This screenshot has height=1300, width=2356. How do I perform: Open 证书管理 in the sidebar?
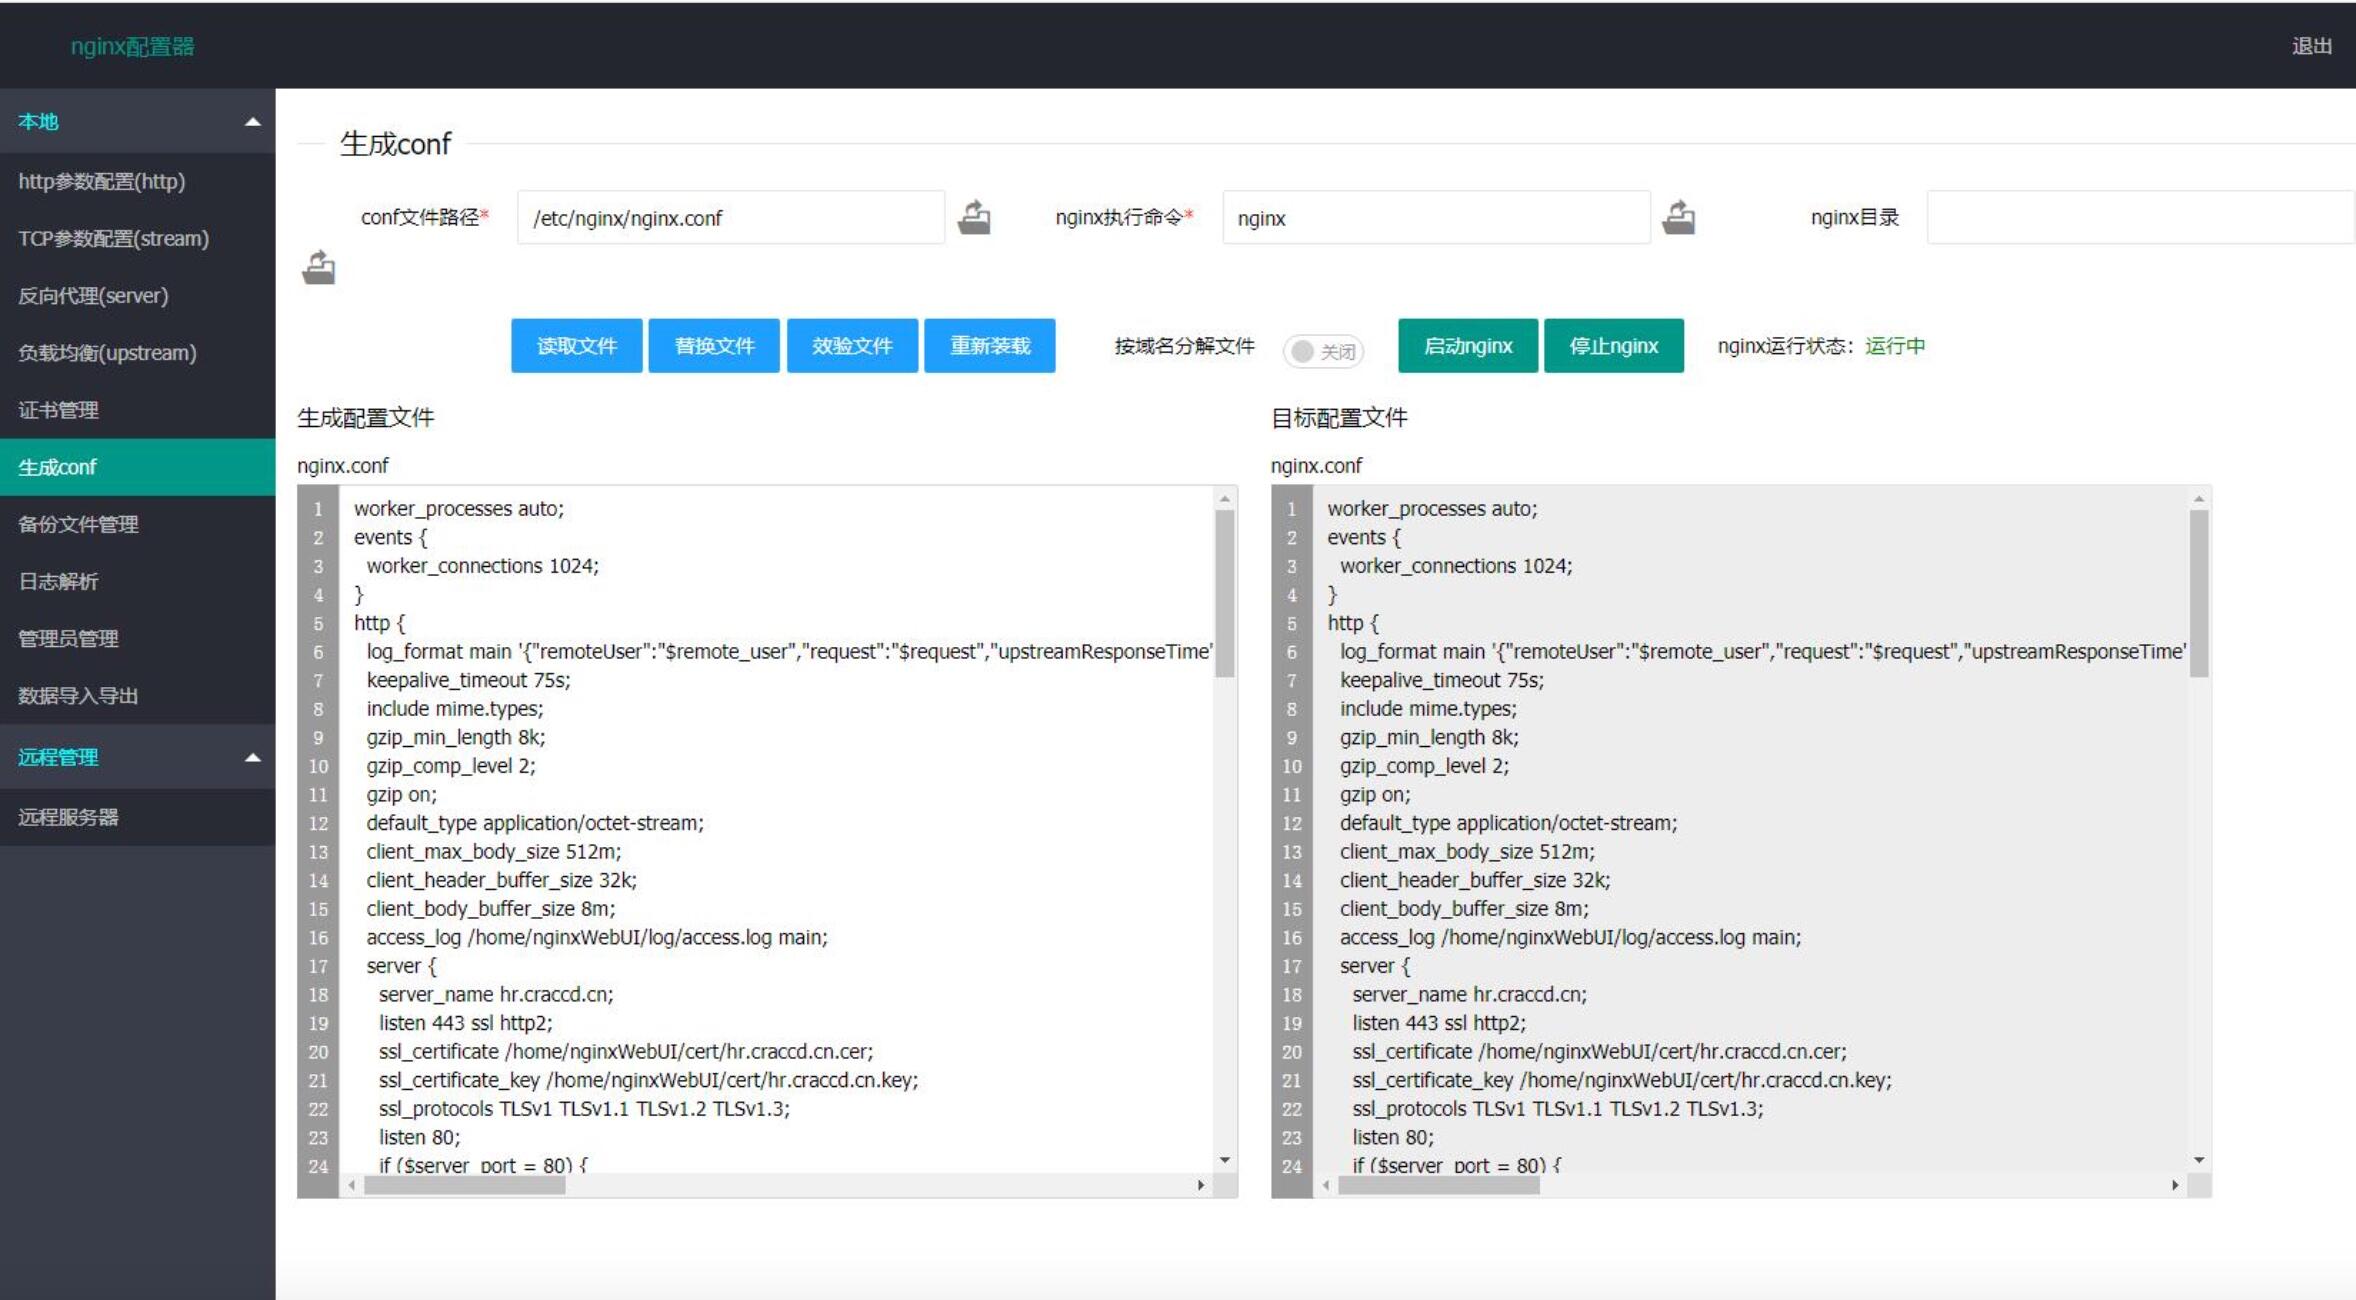tap(58, 410)
